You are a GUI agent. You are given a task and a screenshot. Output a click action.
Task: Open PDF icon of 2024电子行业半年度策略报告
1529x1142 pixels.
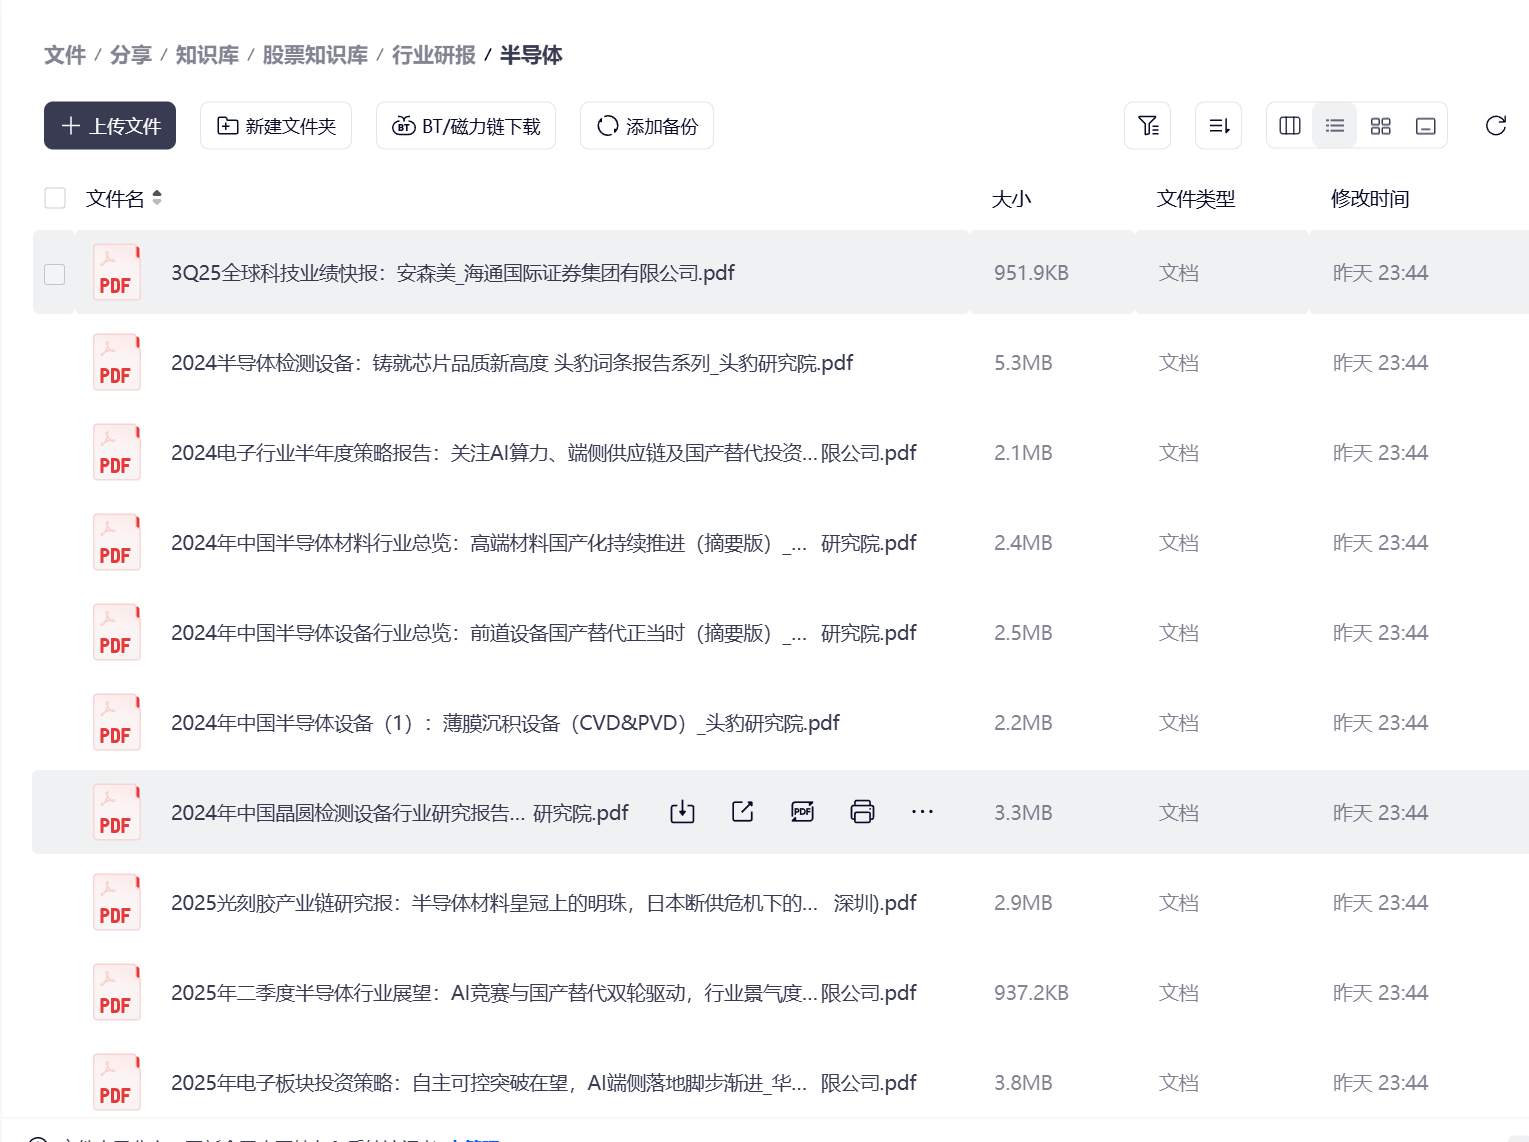[x=117, y=453]
